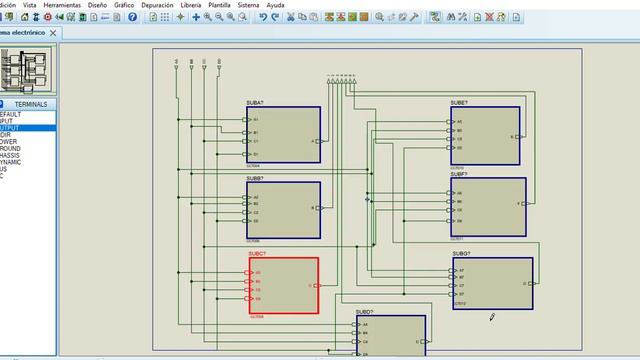Zoom to view entire sheet

(231, 17)
